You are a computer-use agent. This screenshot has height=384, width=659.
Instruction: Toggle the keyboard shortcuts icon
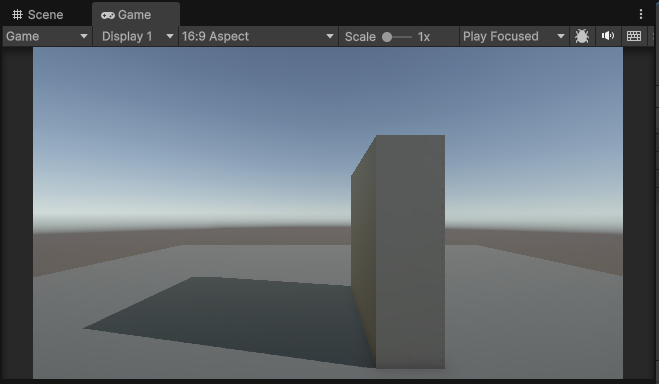[x=634, y=36]
